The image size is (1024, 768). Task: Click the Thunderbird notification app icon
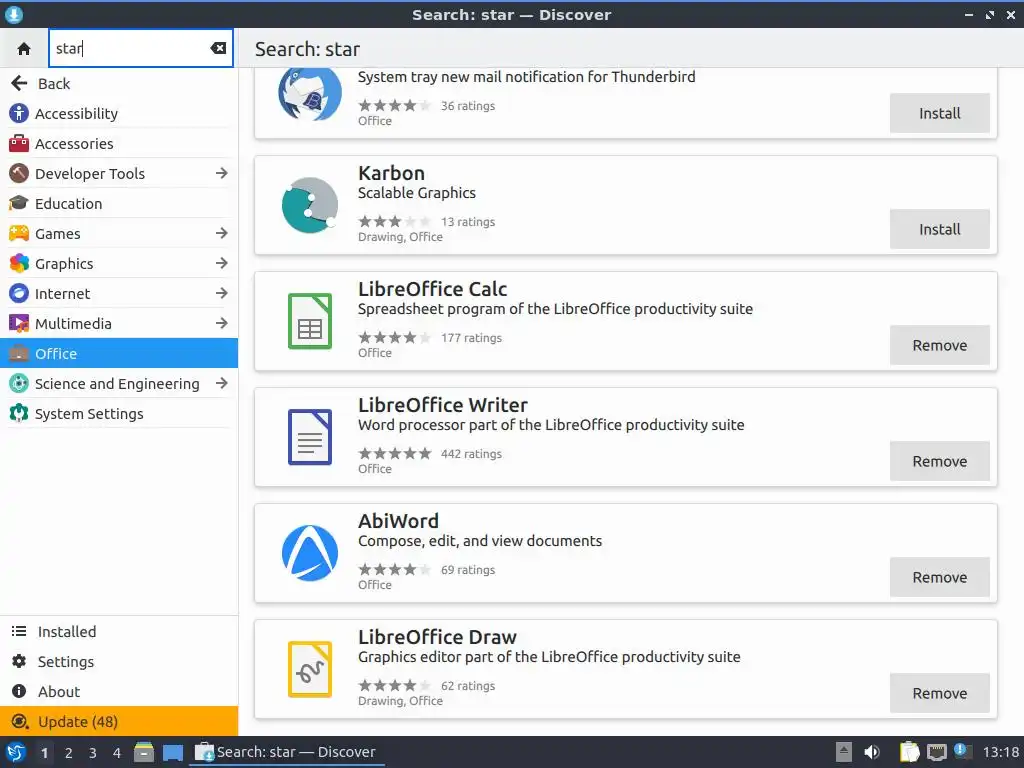click(310, 95)
